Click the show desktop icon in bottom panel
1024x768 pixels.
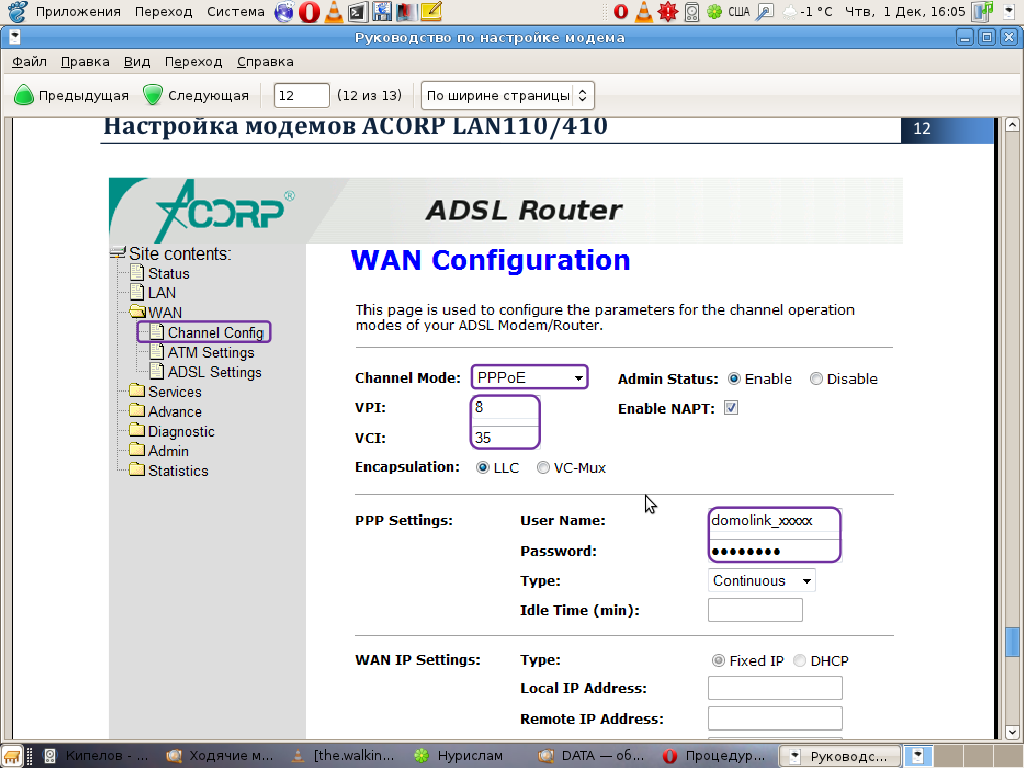click(x=13, y=756)
